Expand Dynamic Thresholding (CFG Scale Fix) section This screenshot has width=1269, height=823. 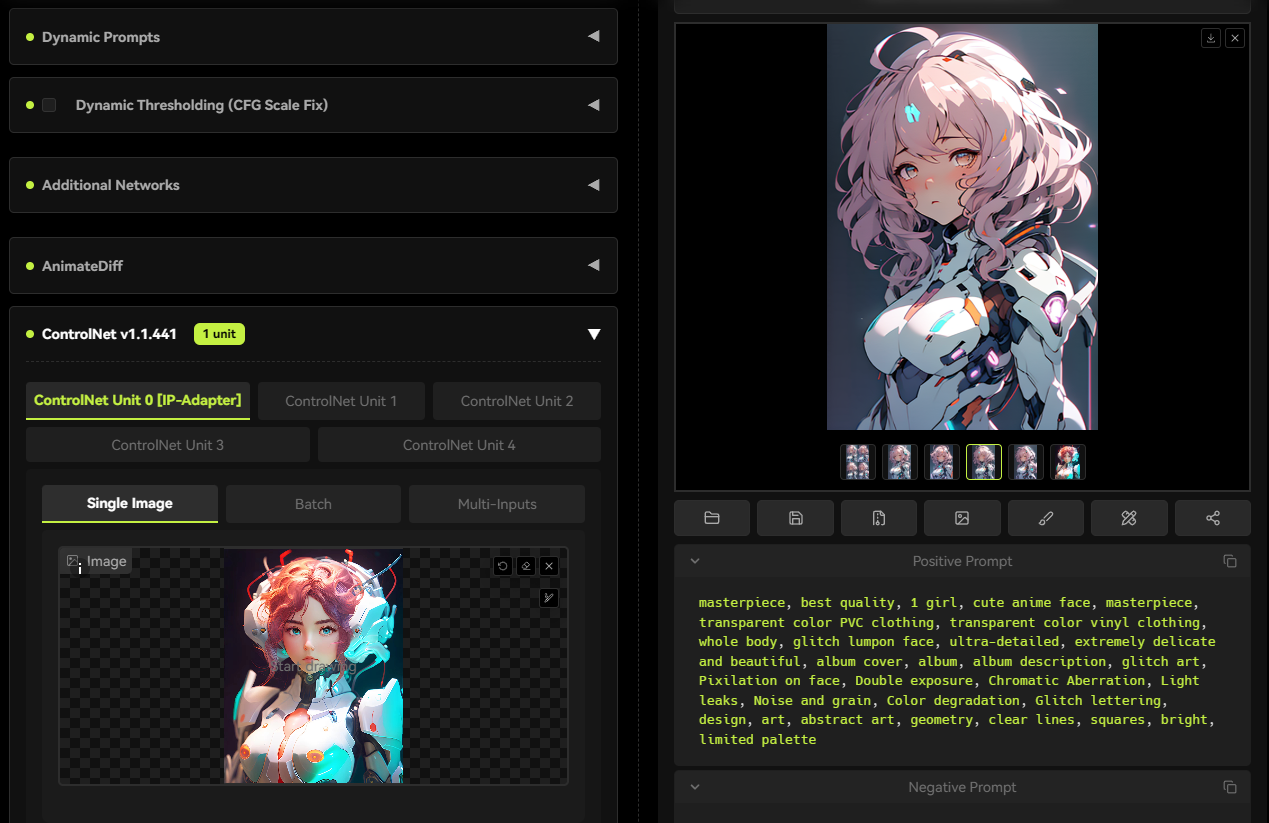(313, 105)
